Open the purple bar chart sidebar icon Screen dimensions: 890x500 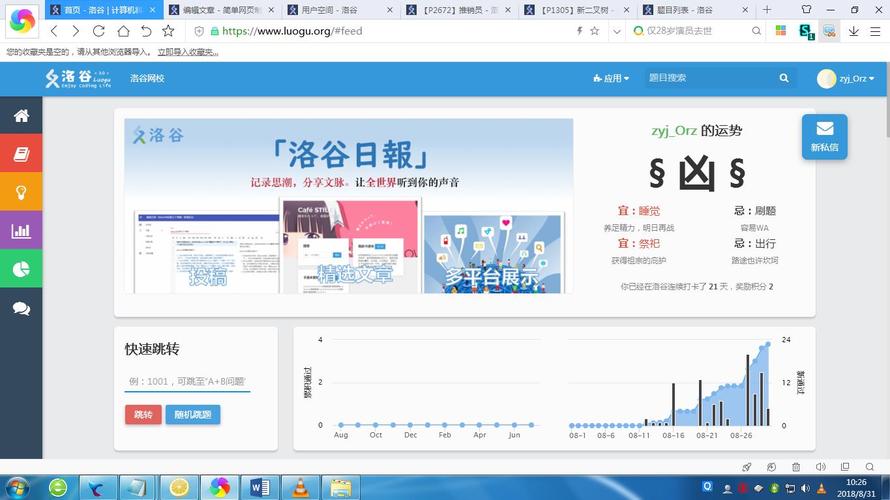(21, 230)
